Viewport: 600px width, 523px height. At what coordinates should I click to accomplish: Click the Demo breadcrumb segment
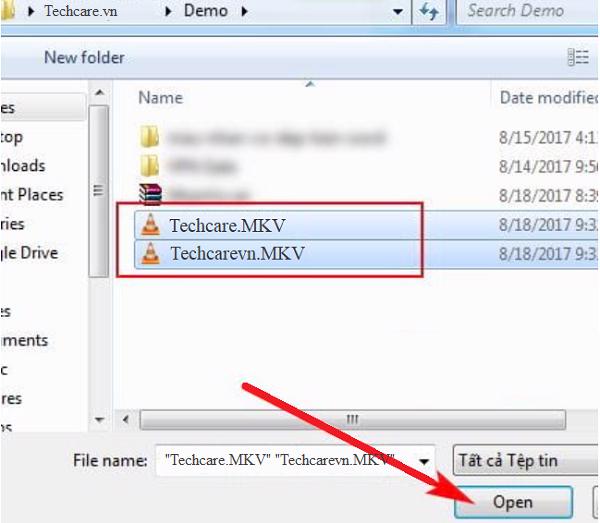(206, 11)
